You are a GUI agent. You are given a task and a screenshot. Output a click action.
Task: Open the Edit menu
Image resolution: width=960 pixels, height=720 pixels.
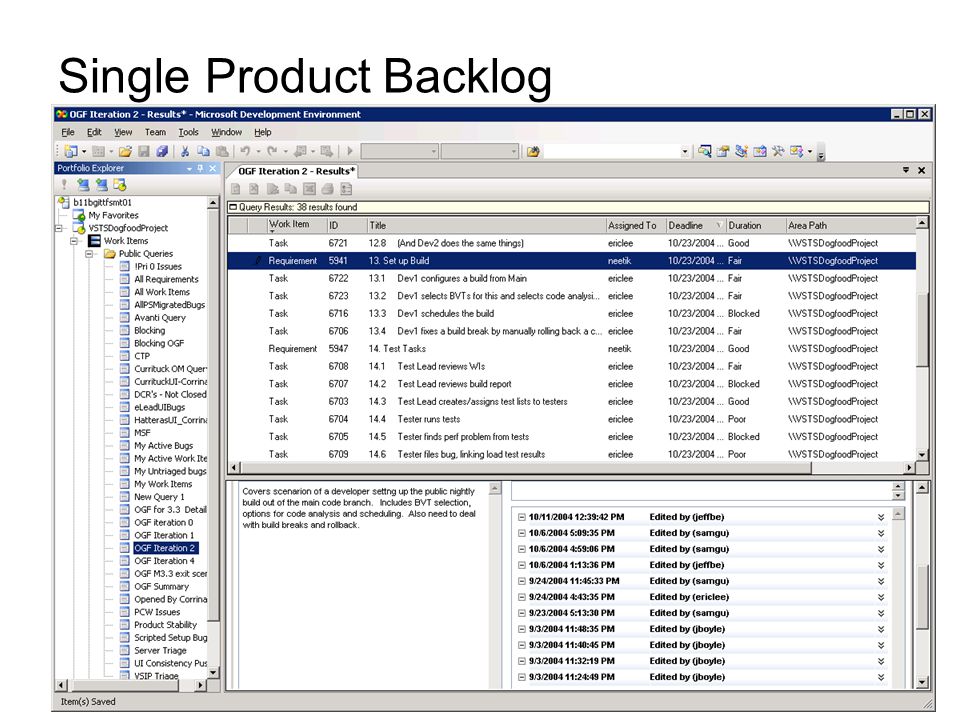(94, 132)
